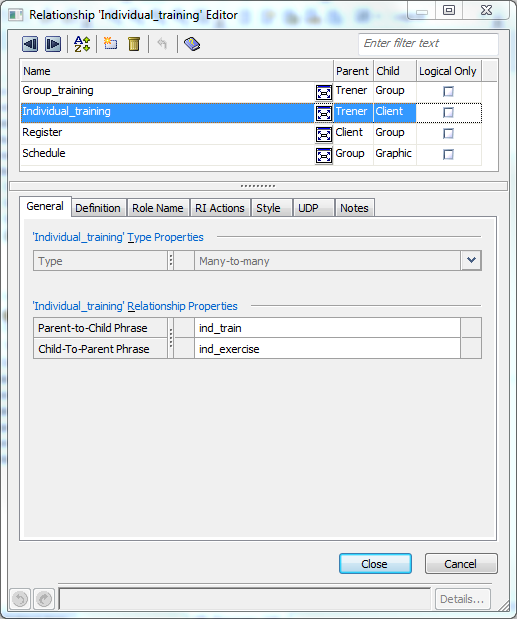Click the Parent-to-Child Phrase field ind_train
Viewport: 517px width, 619px height.
(x=327, y=328)
